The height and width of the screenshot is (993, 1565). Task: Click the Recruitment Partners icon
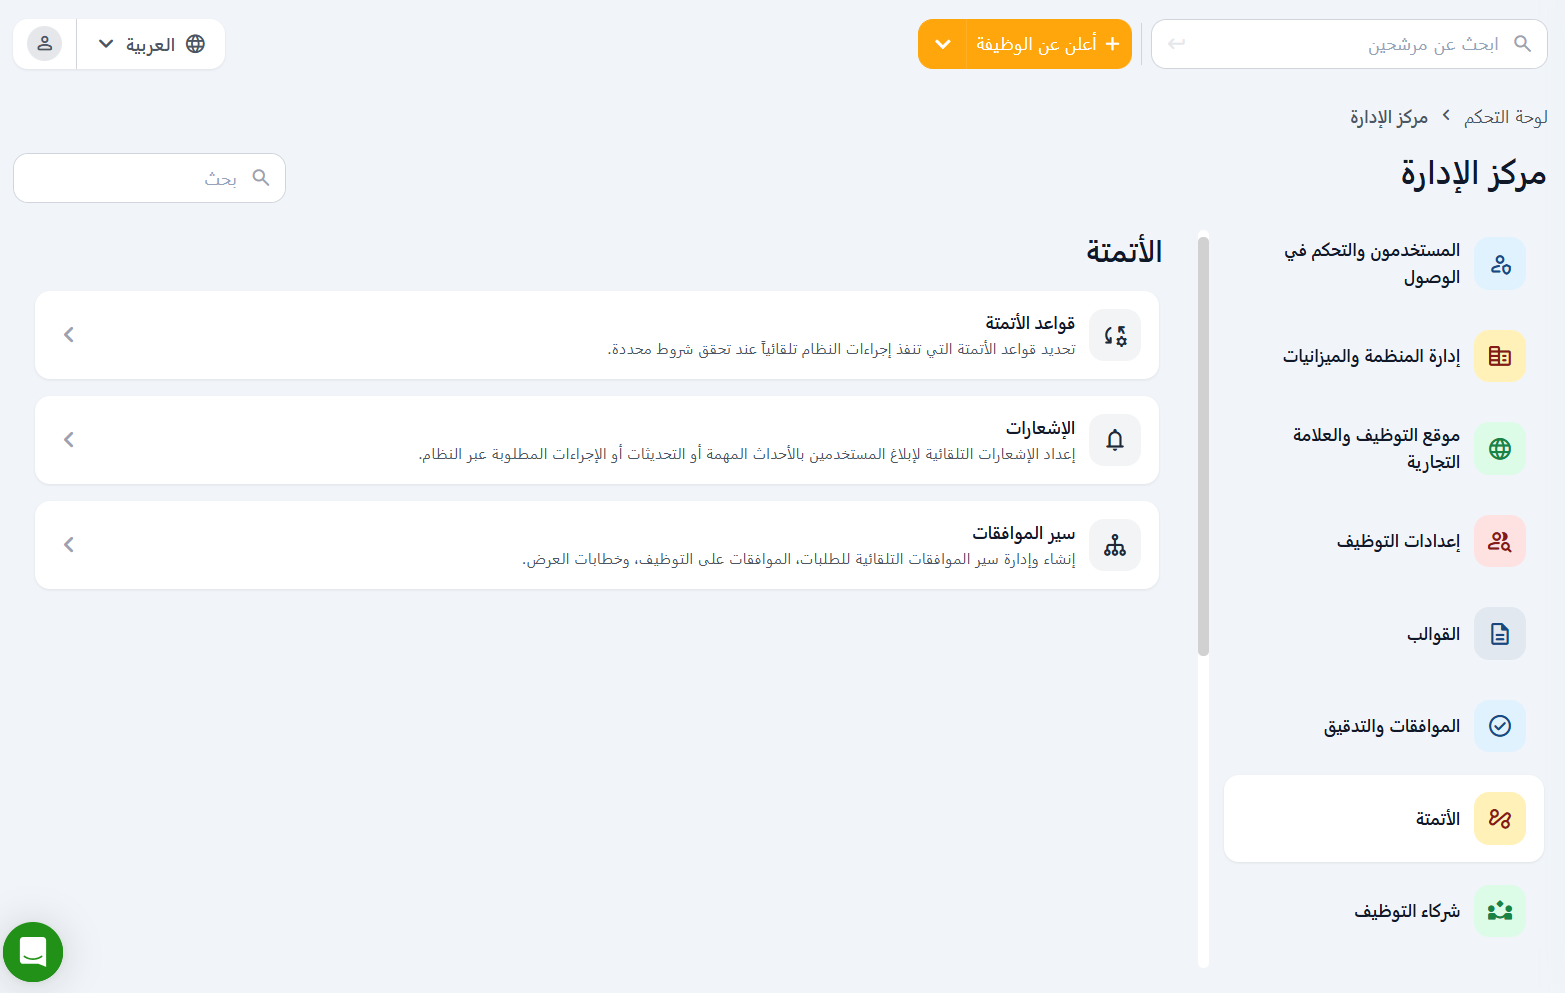pos(1499,911)
